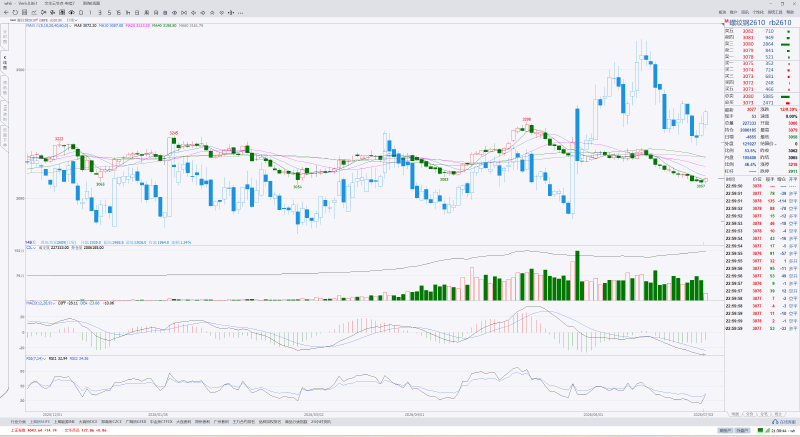
Task: Switch chart to 3-minute period
Action: pos(99,12)
